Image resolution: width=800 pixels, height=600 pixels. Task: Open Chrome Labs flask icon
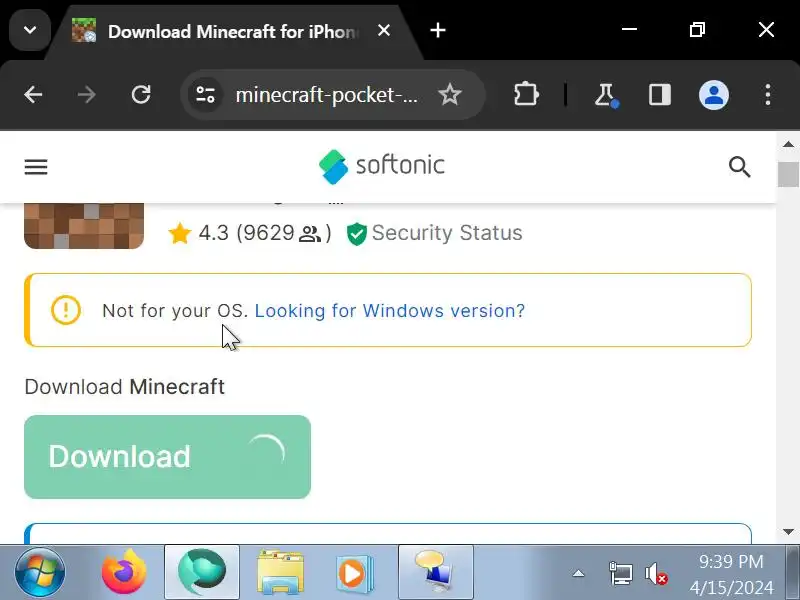pos(606,95)
